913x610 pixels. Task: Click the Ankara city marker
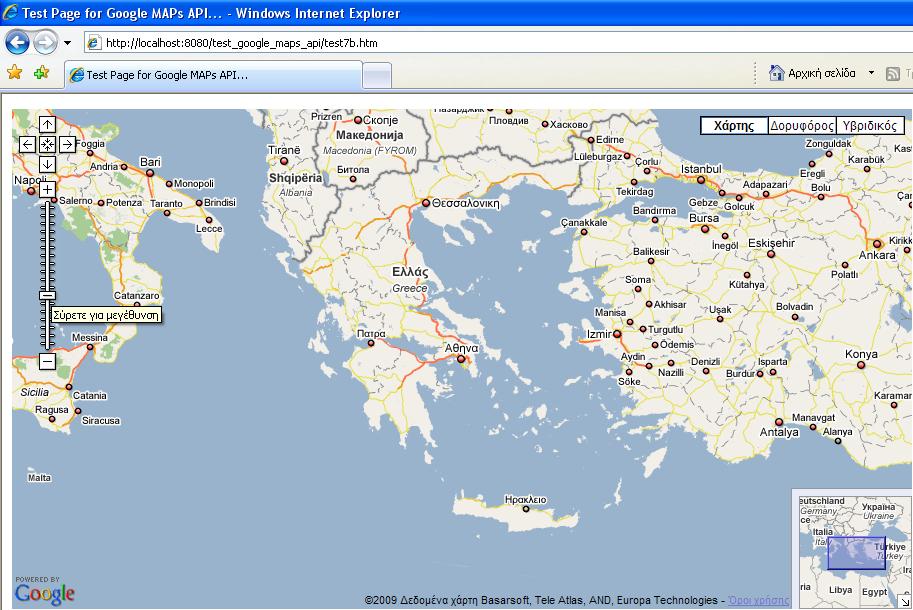877,244
